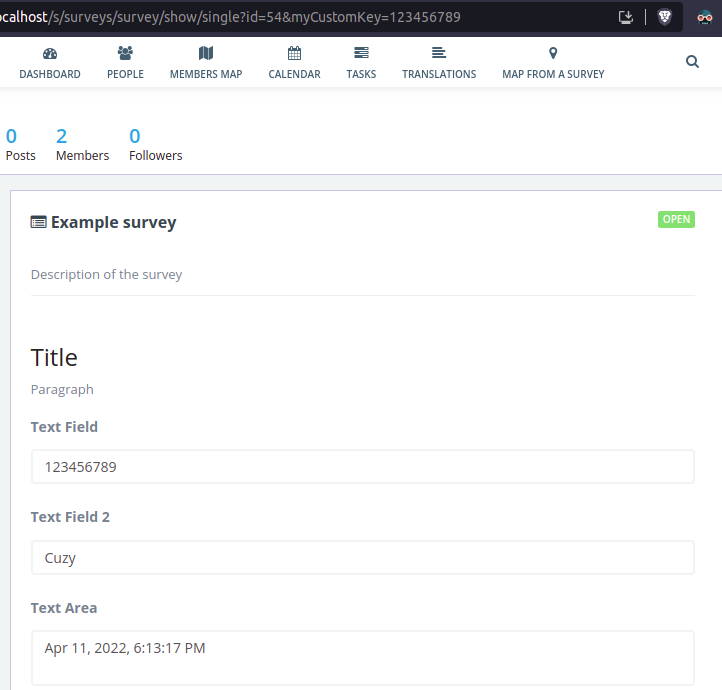The image size is (722, 690).
Task: Click the Example survey title
Action: pos(113,222)
